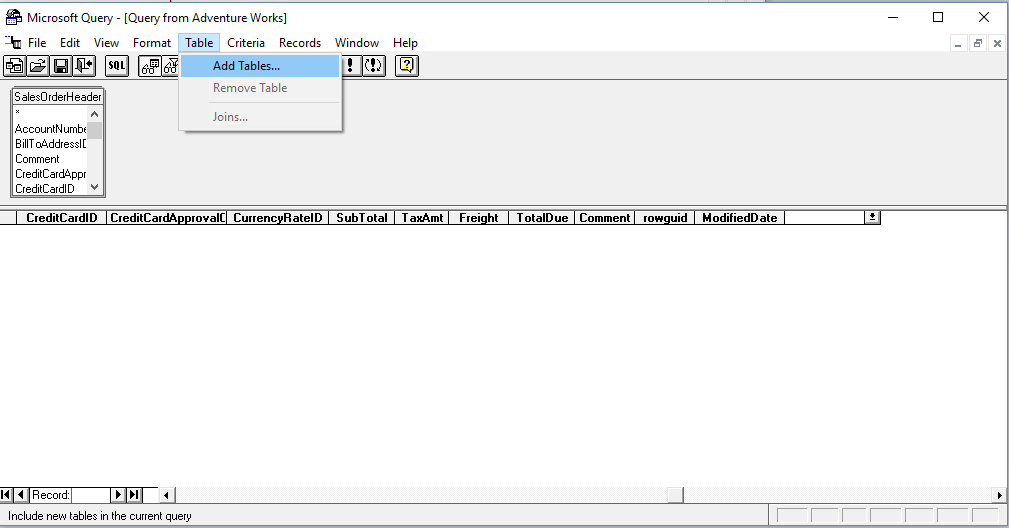
Task: Select the ModifiedDate column header
Action: (x=739, y=218)
